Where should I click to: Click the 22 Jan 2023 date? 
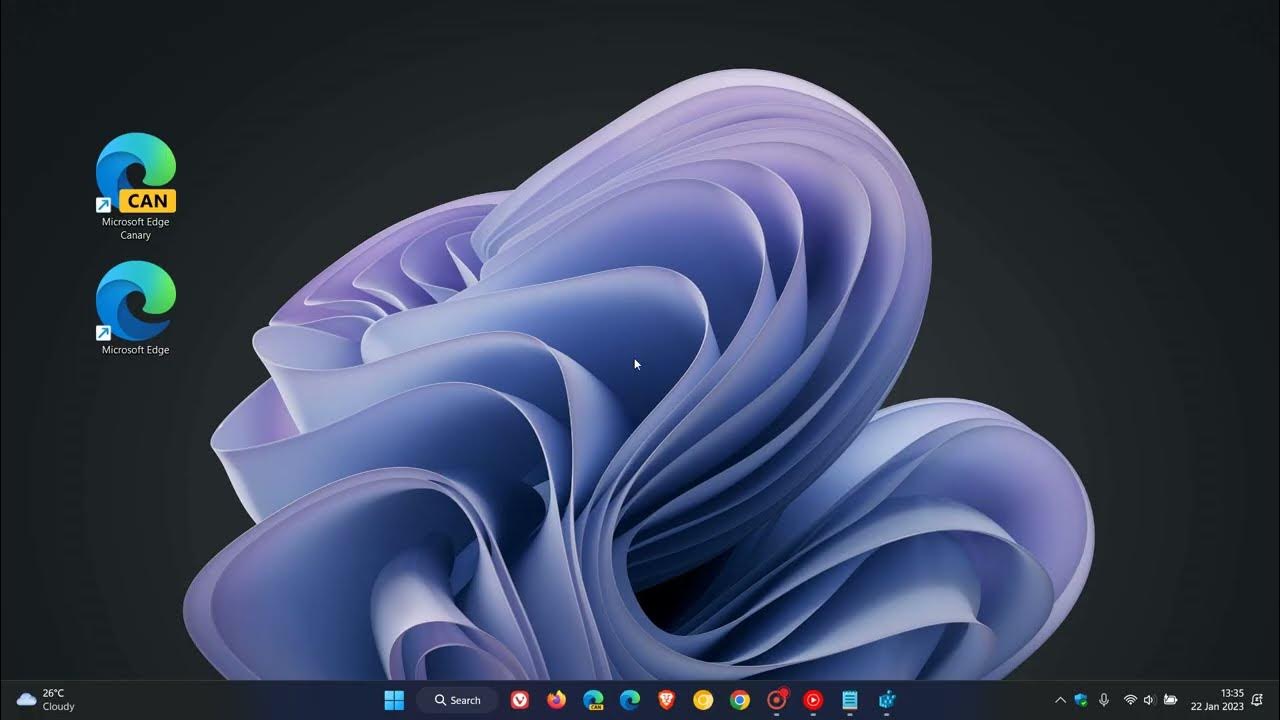point(1217,707)
